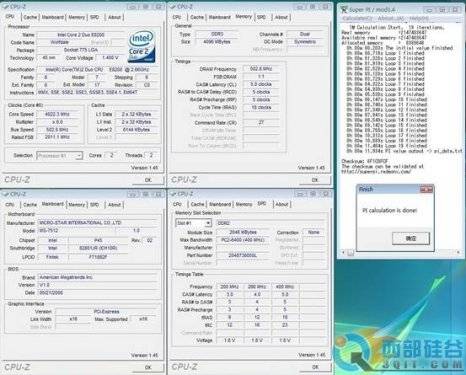Image resolution: width=466 pixels, height=375 pixels.
Task: Open CPU tab in the CPU-Z memory Timings window
Action: click(177, 17)
